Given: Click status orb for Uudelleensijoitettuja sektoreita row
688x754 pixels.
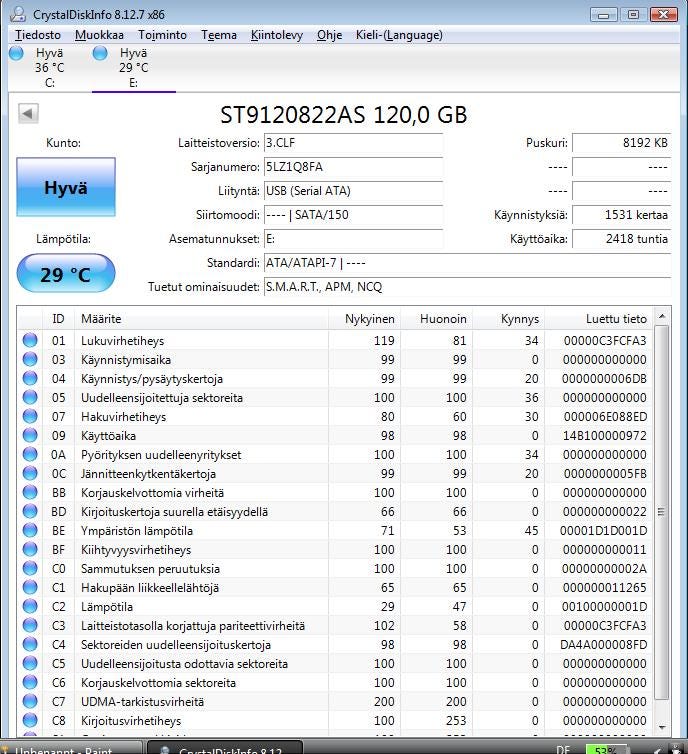Looking at the screenshot, I should pos(30,397).
